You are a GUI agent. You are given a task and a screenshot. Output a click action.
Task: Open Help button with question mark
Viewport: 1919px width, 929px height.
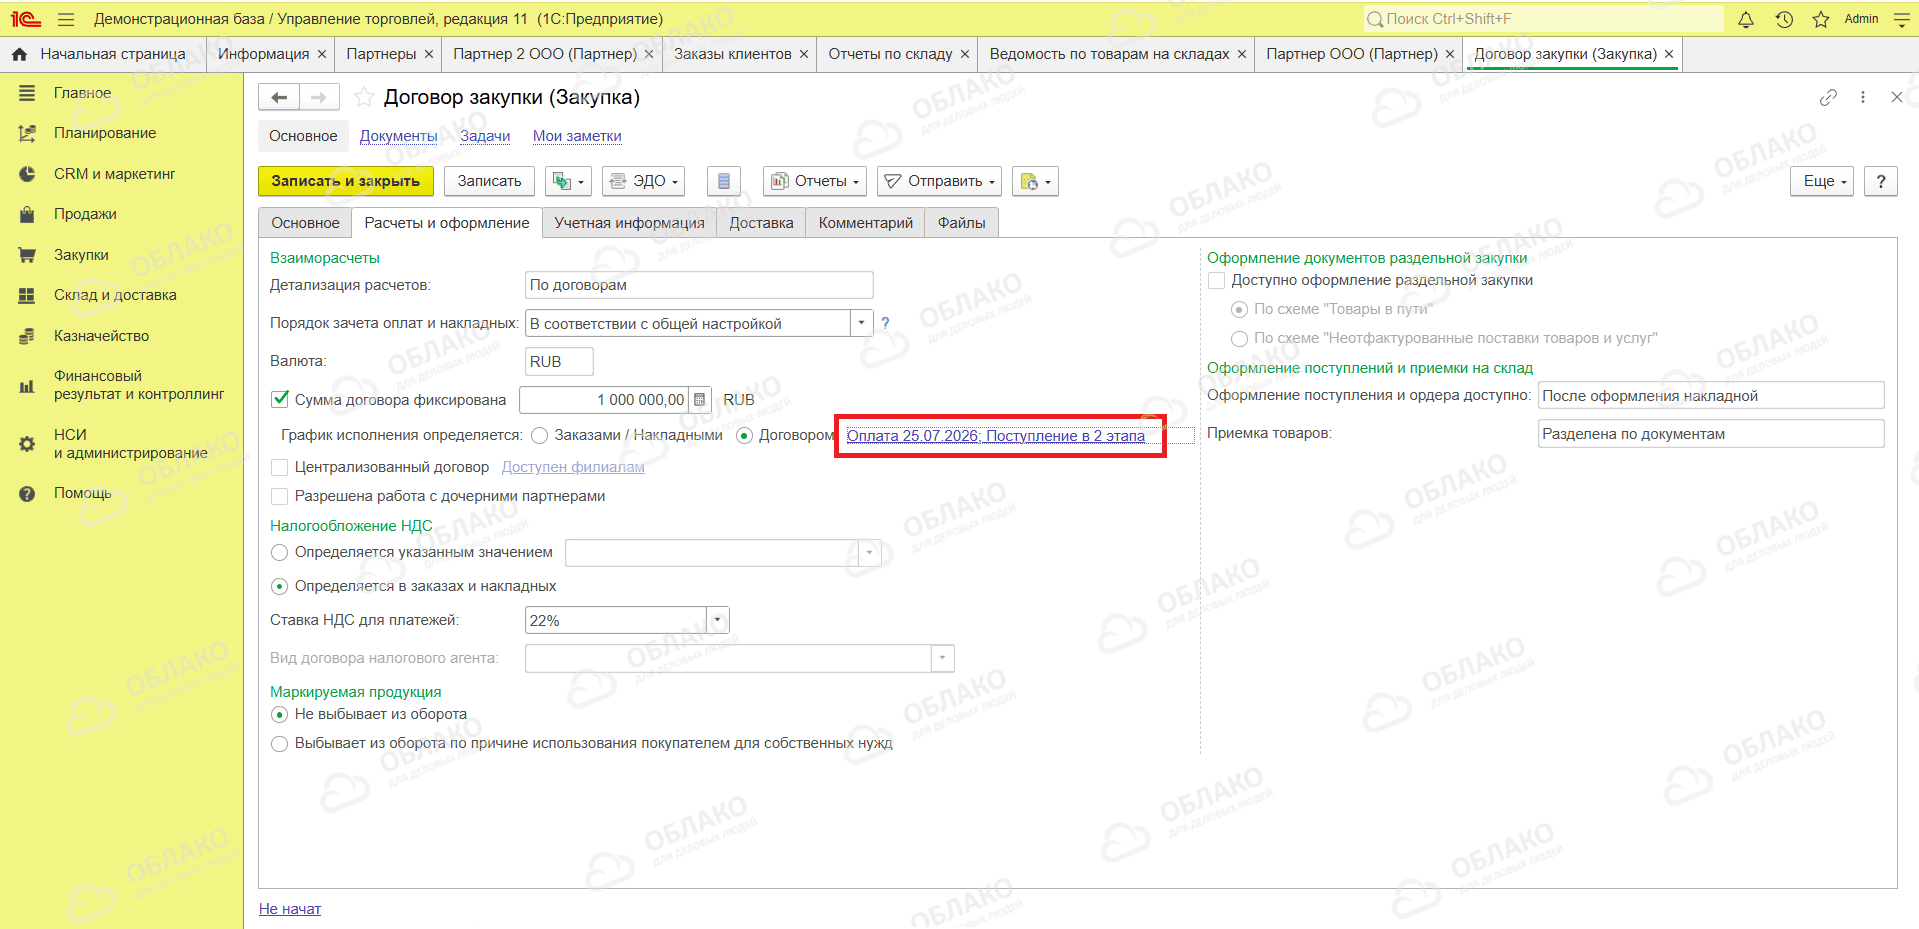1881,181
